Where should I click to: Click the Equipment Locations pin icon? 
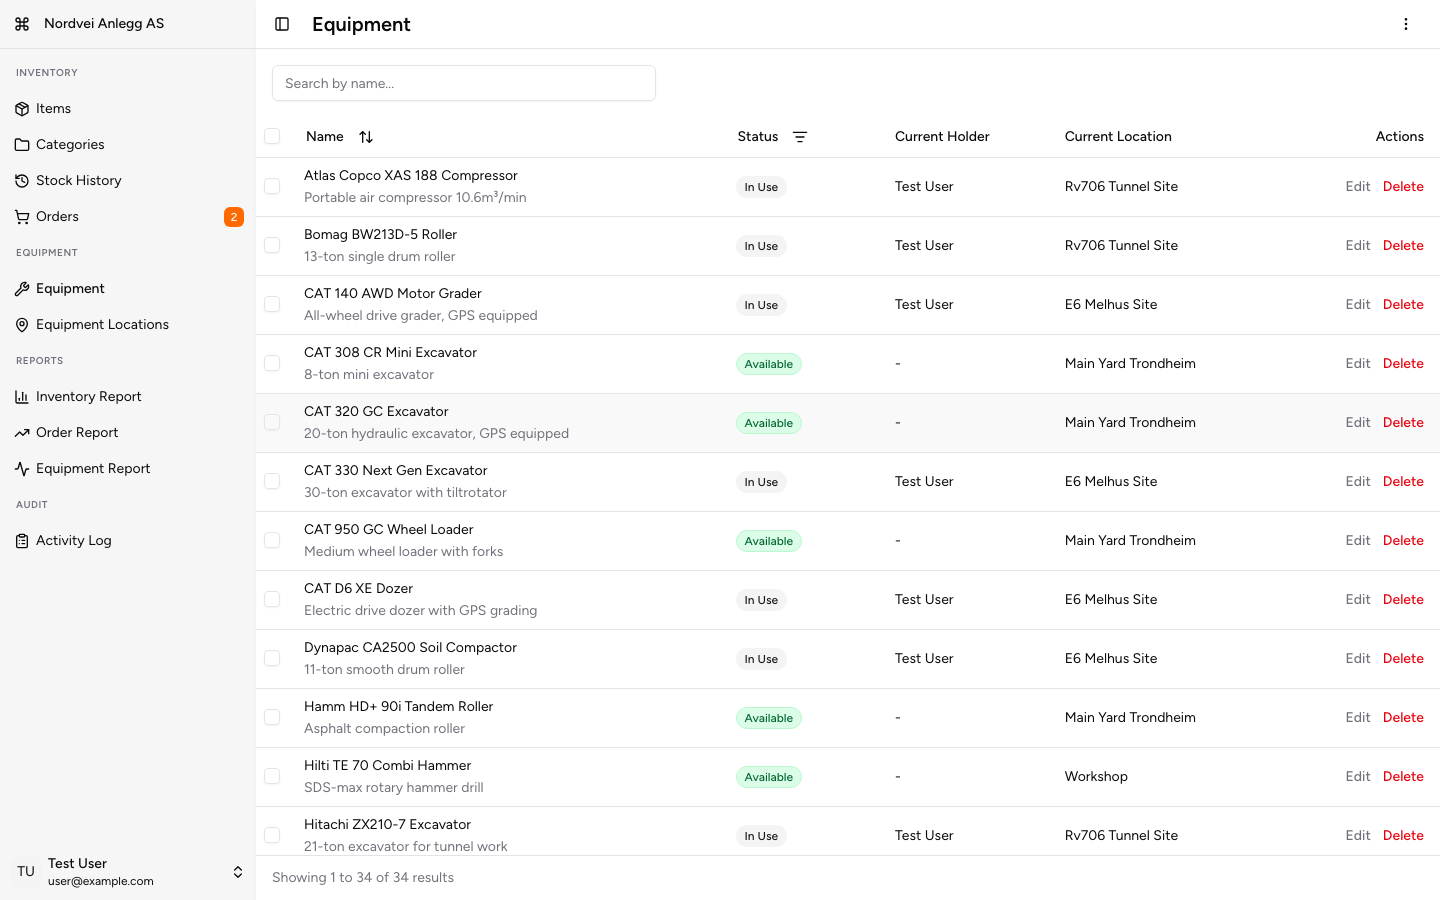[22, 324]
